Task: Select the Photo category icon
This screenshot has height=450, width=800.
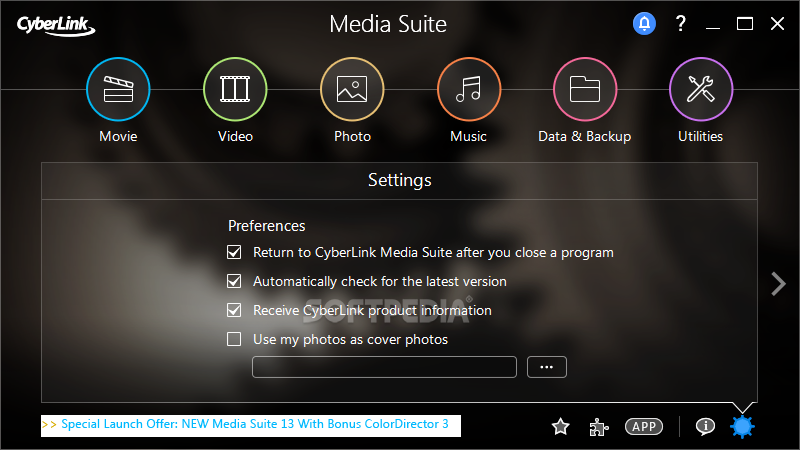Action: (352, 89)
